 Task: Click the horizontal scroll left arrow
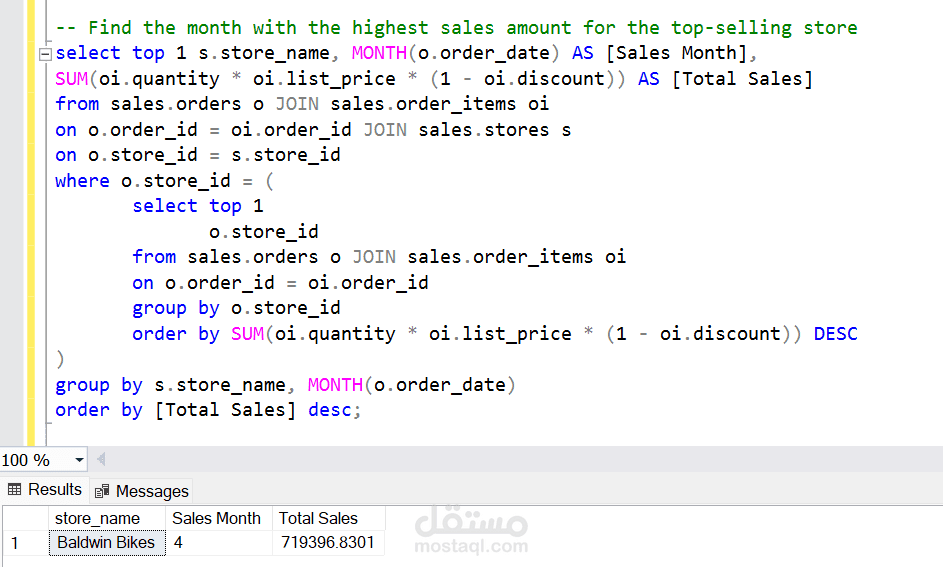pyautogui.click(x=101, y=460)
